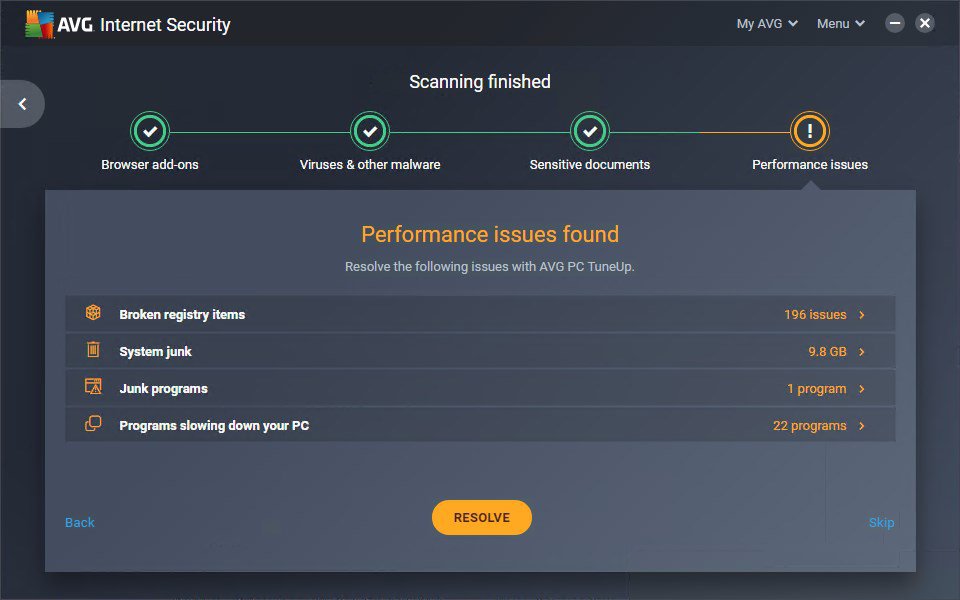Click the 1 program value
Image resolution: width=960 pixels, height=600 pixels.
pyautogui.click(x=817, y=389)
